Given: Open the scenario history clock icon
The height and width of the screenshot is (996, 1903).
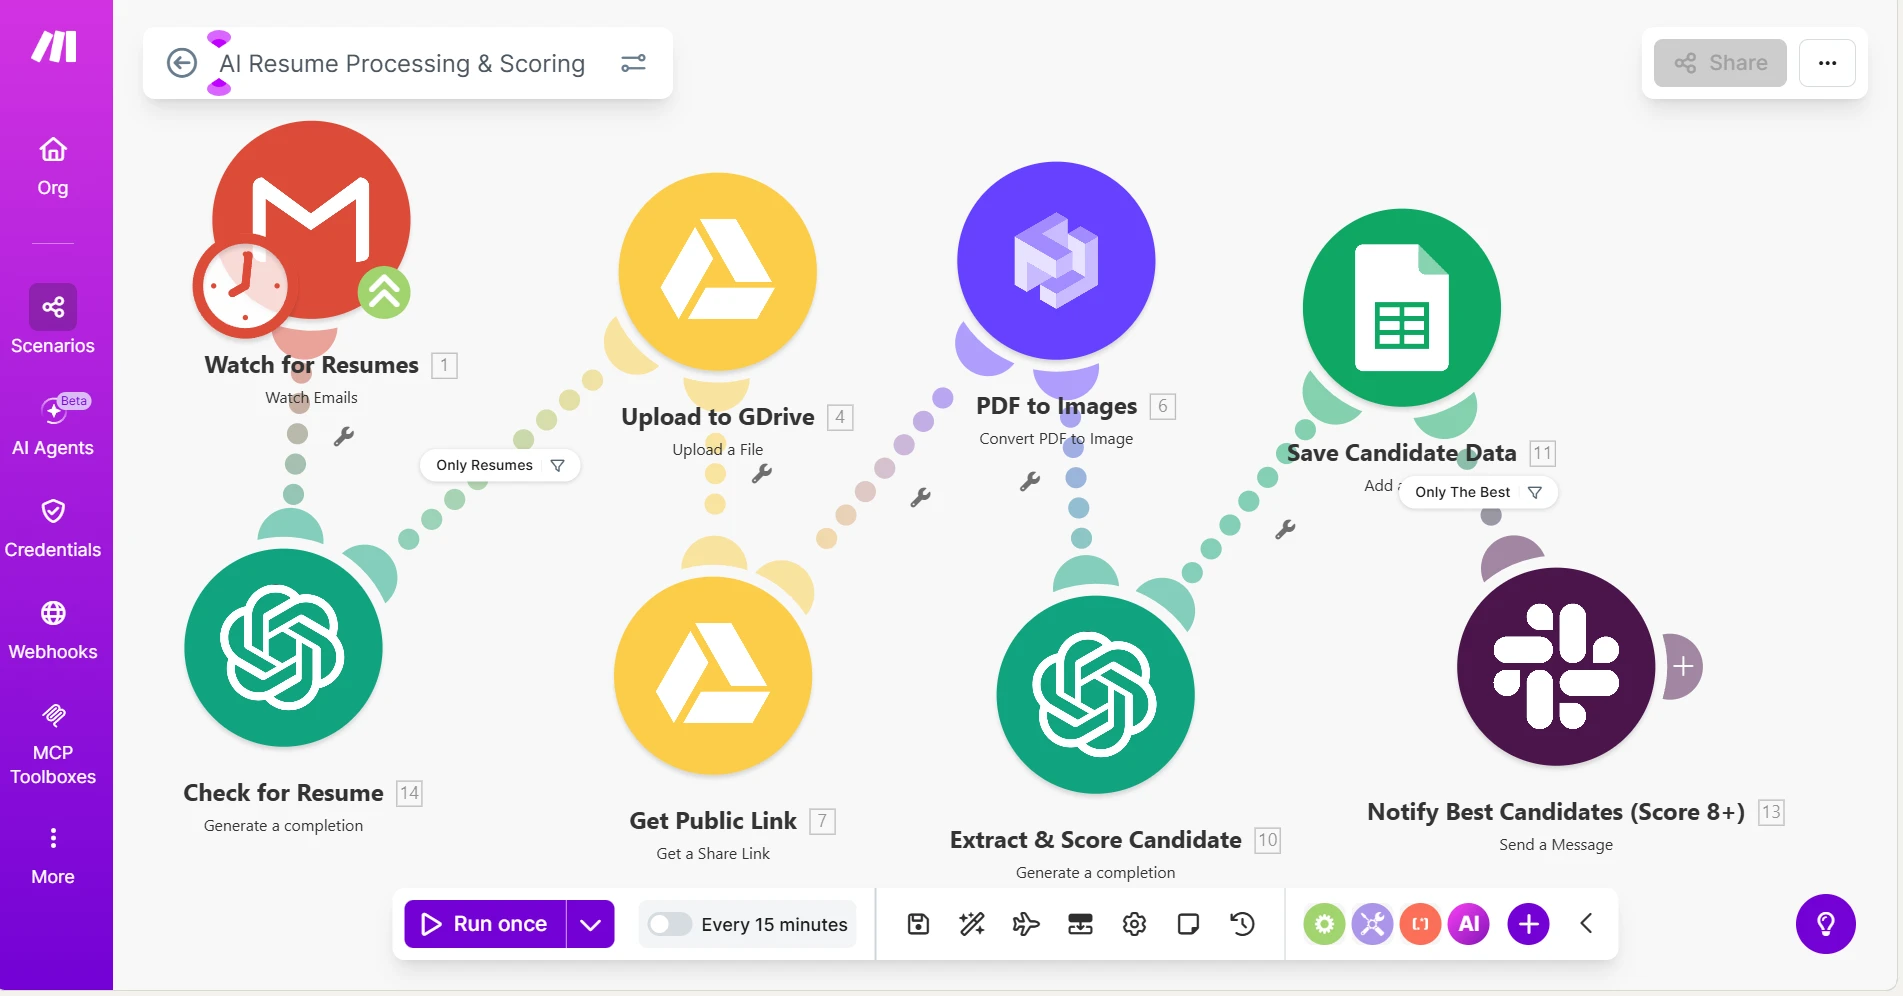Looking at the screenshot, I should pos(1242,924).
